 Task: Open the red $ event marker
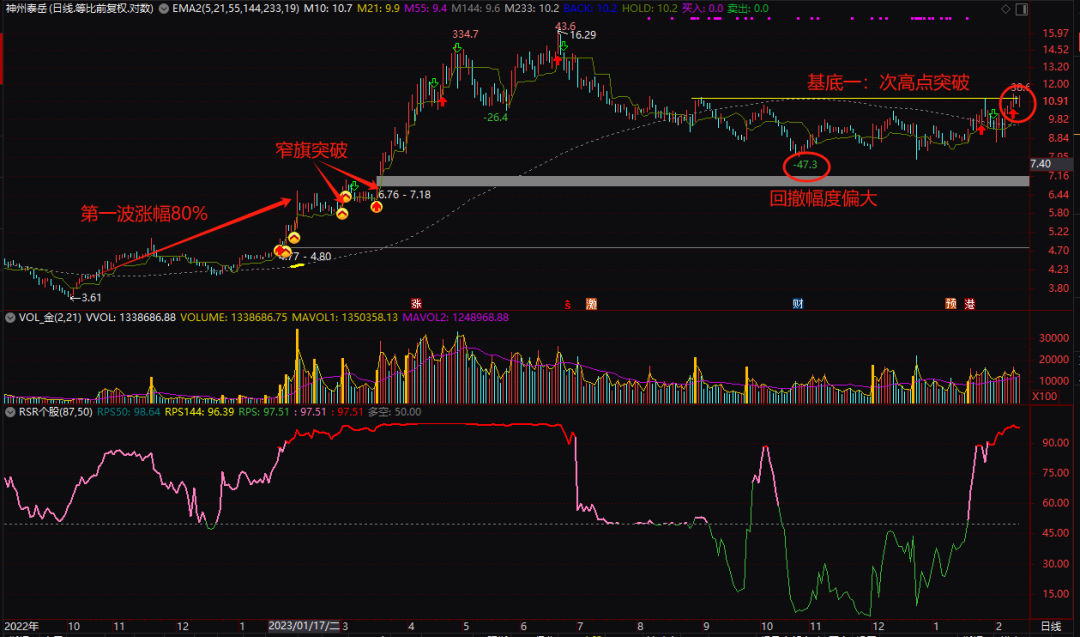(568, 304)
